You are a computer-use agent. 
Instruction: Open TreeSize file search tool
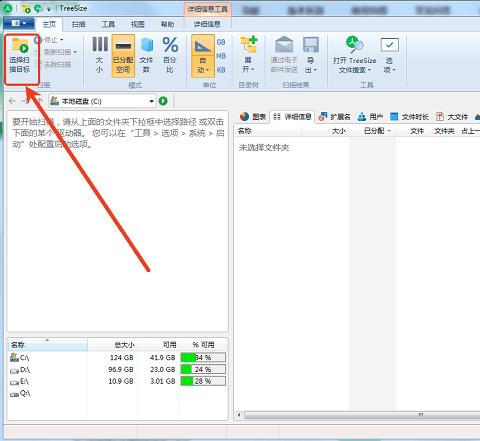[x=355, y=55]
